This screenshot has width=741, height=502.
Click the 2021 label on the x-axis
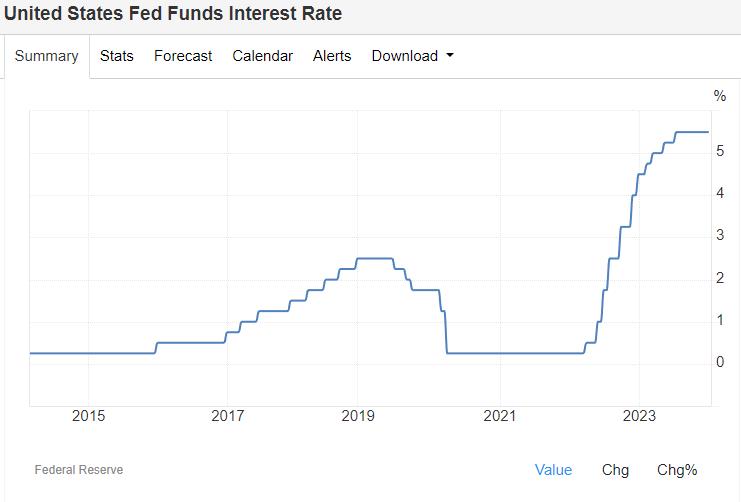coord(499,417)
